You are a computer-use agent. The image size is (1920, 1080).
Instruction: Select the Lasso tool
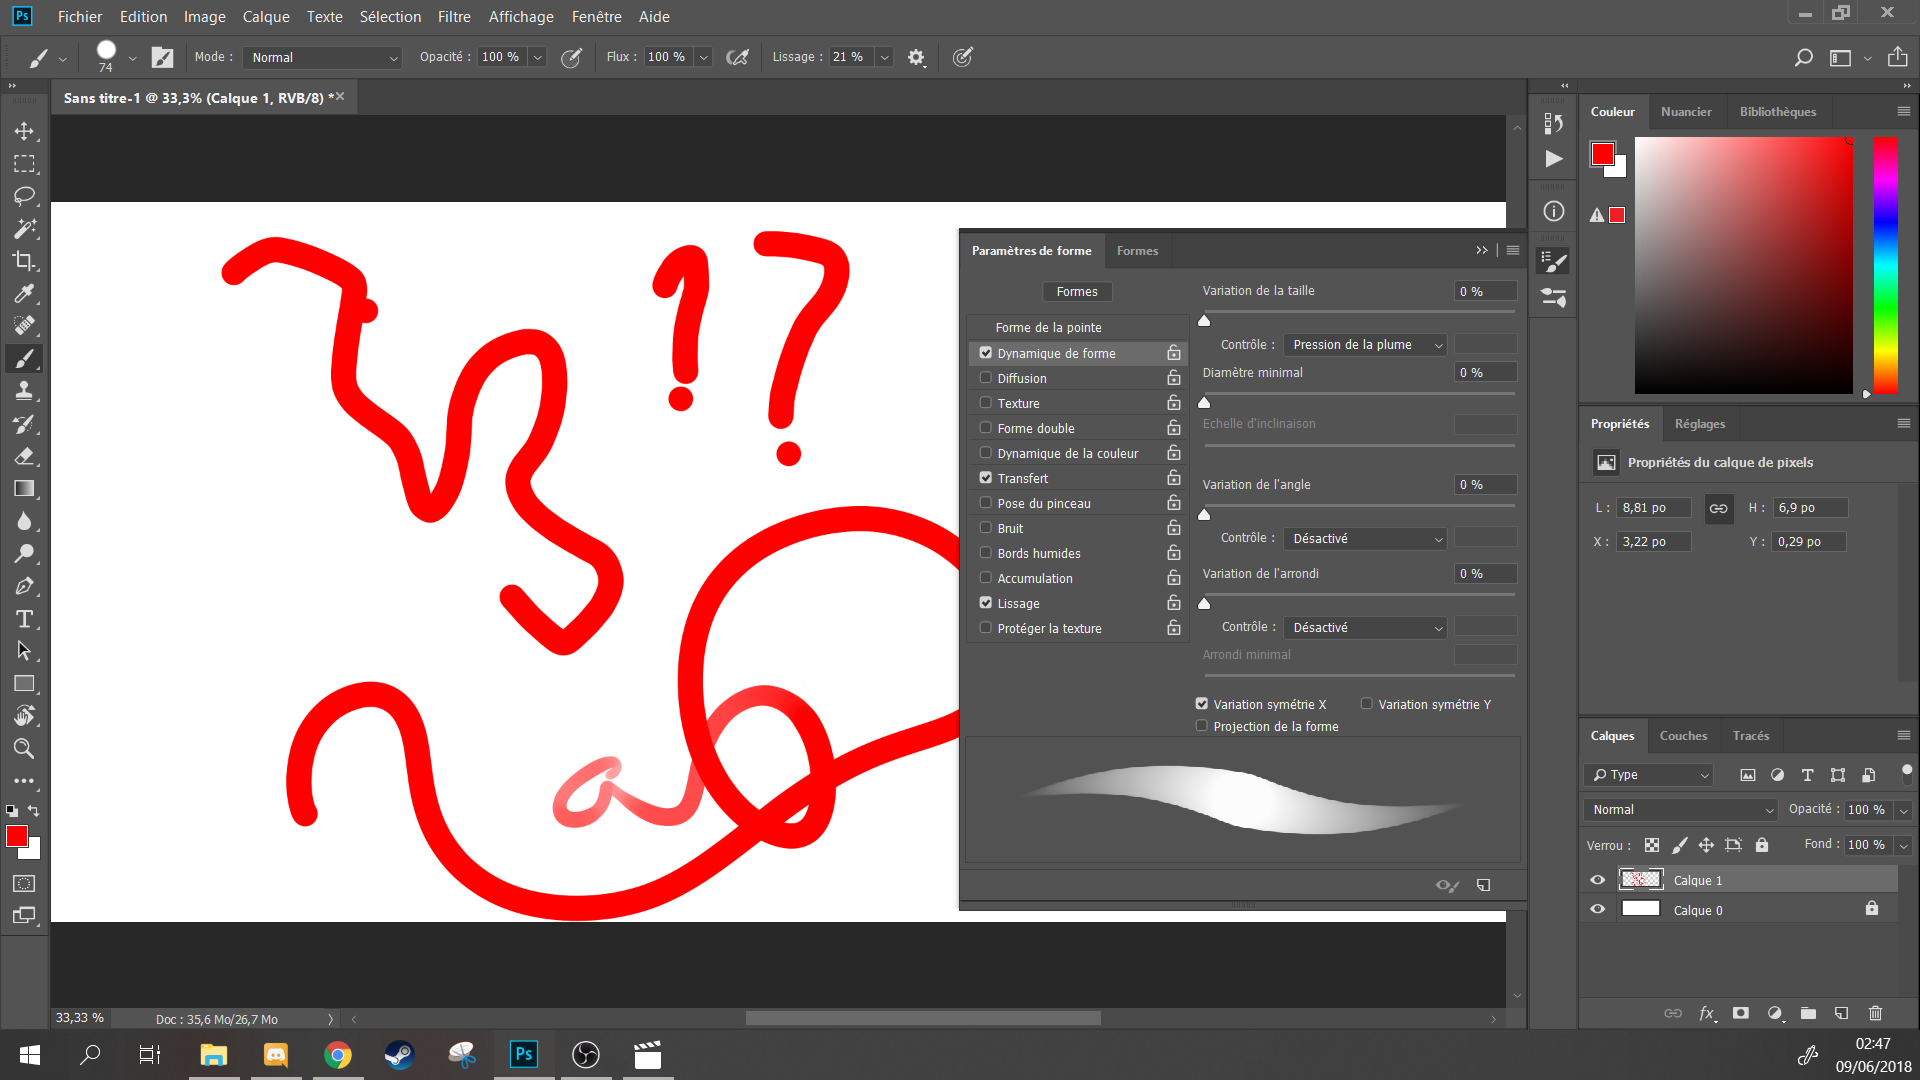[25, 196]
